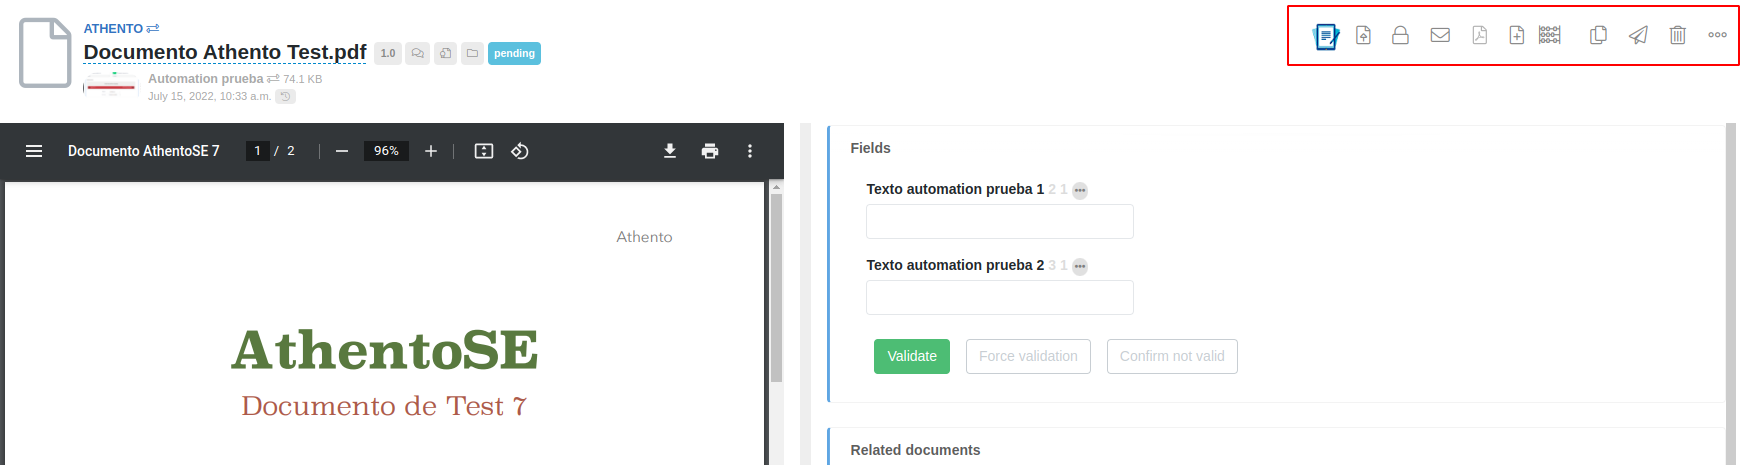Open comments badge next to document title
1752x465 pixels.
tap(418, 54)
